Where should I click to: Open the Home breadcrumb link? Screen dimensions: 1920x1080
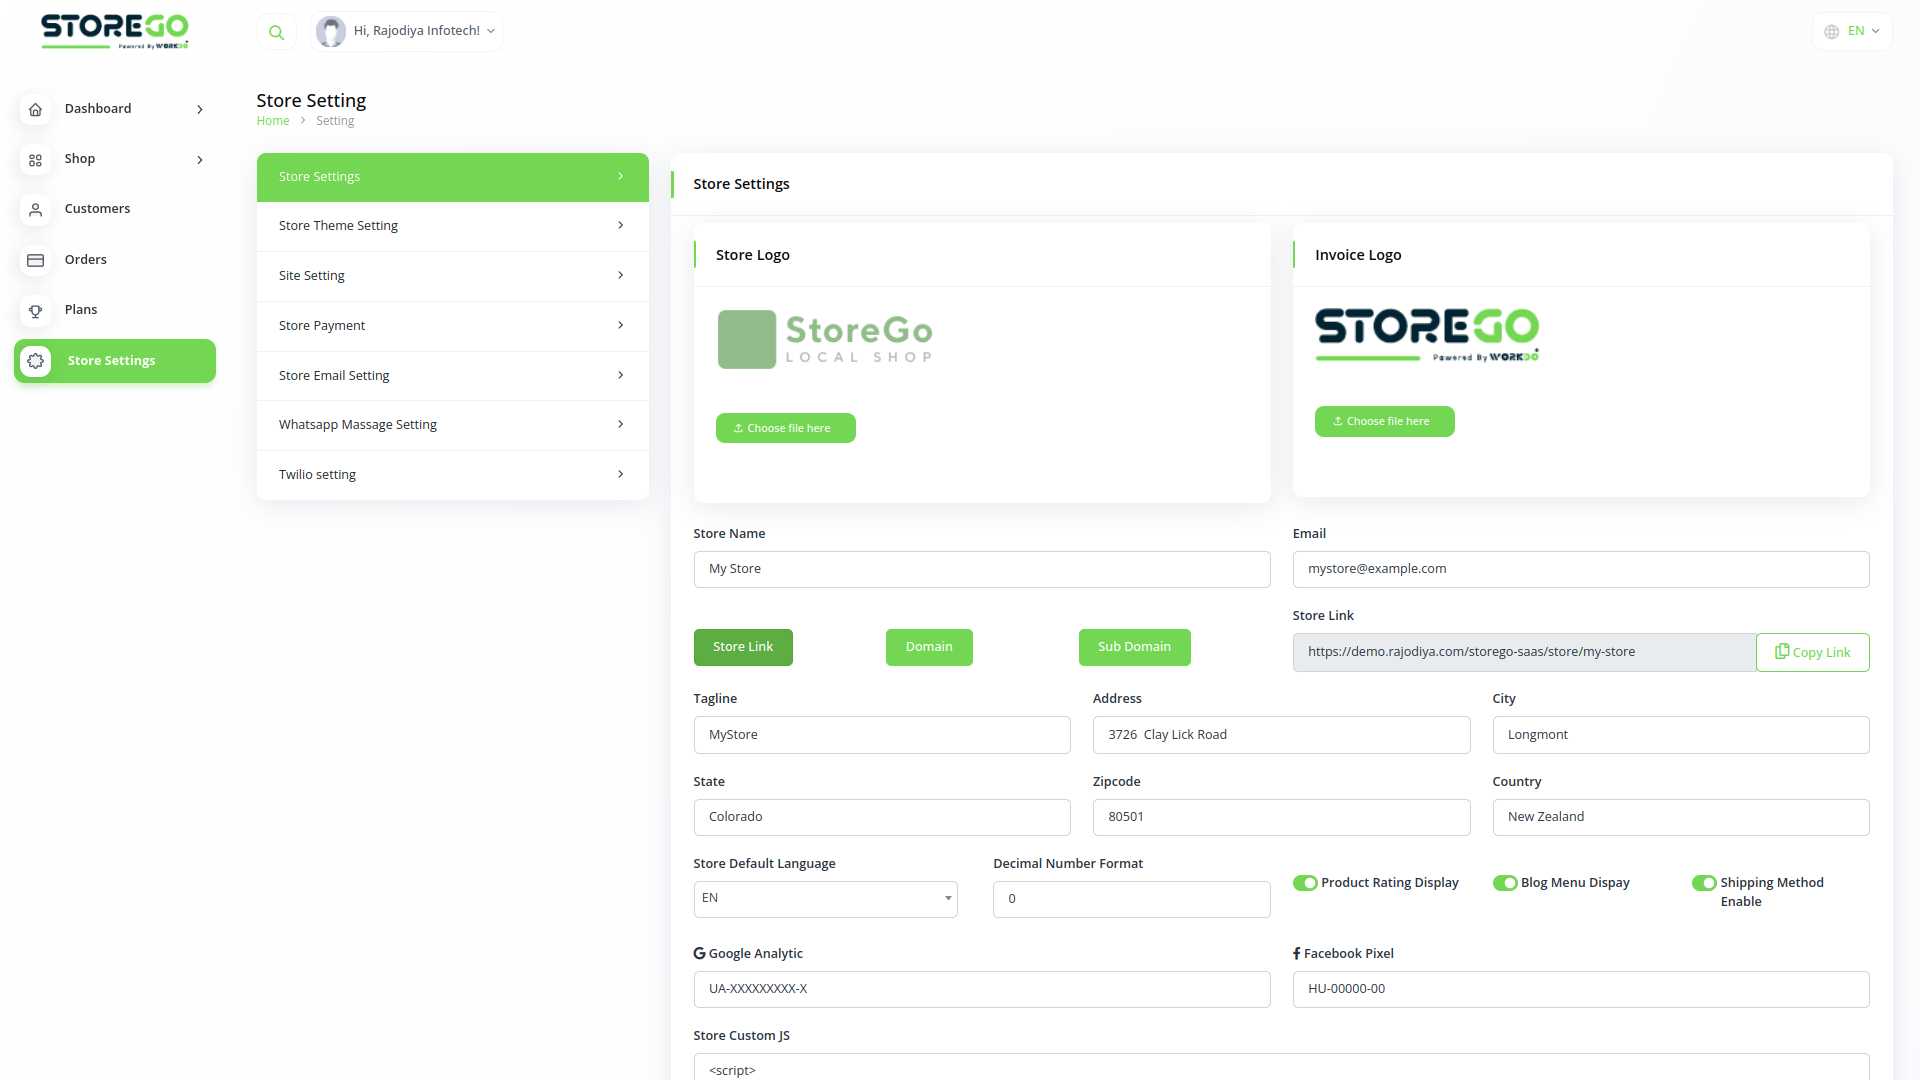[x=272, y=120]
